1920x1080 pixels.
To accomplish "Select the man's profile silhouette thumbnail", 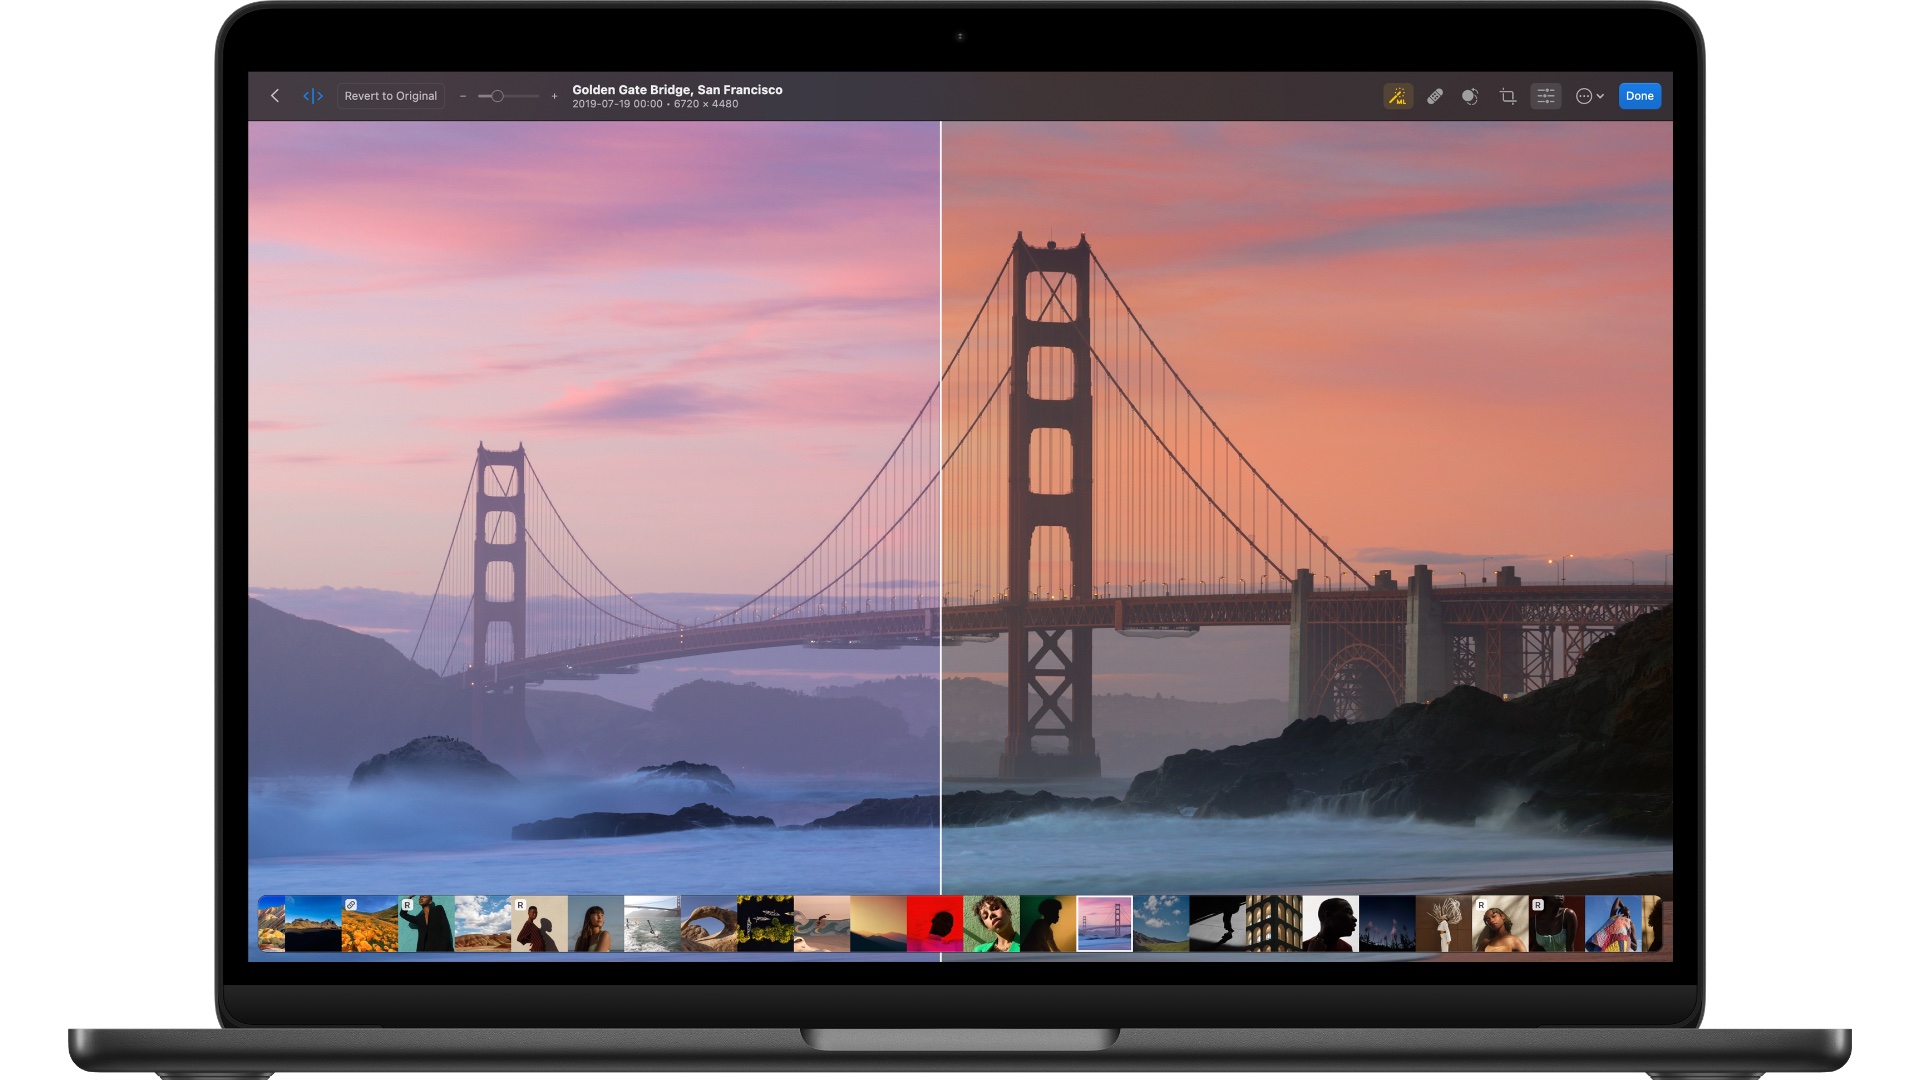I will point(1331,924).
